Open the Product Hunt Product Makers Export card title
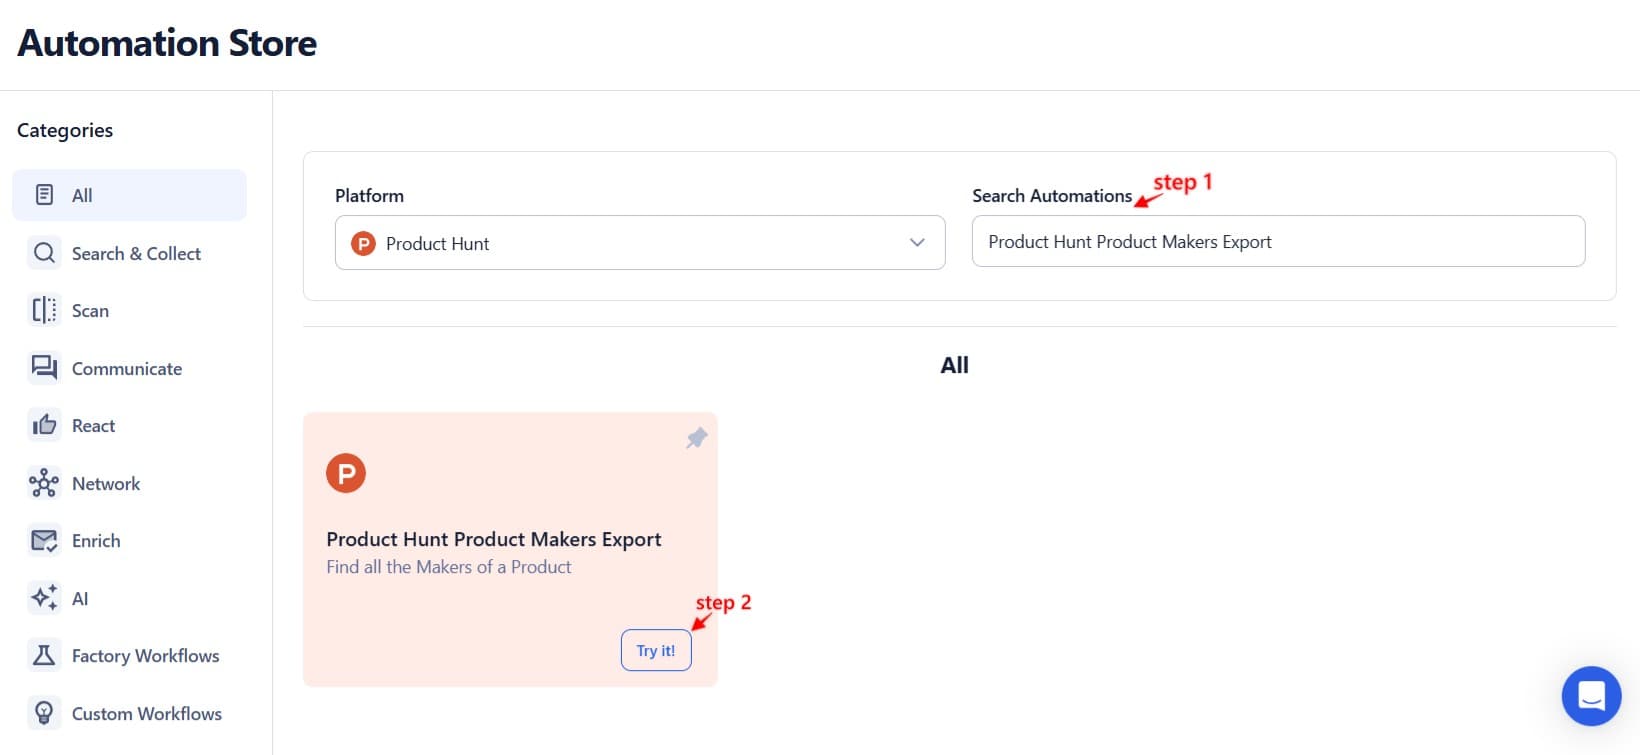Screen dimensions: 1640x755 pyautogui.click(x=493, y=539)
